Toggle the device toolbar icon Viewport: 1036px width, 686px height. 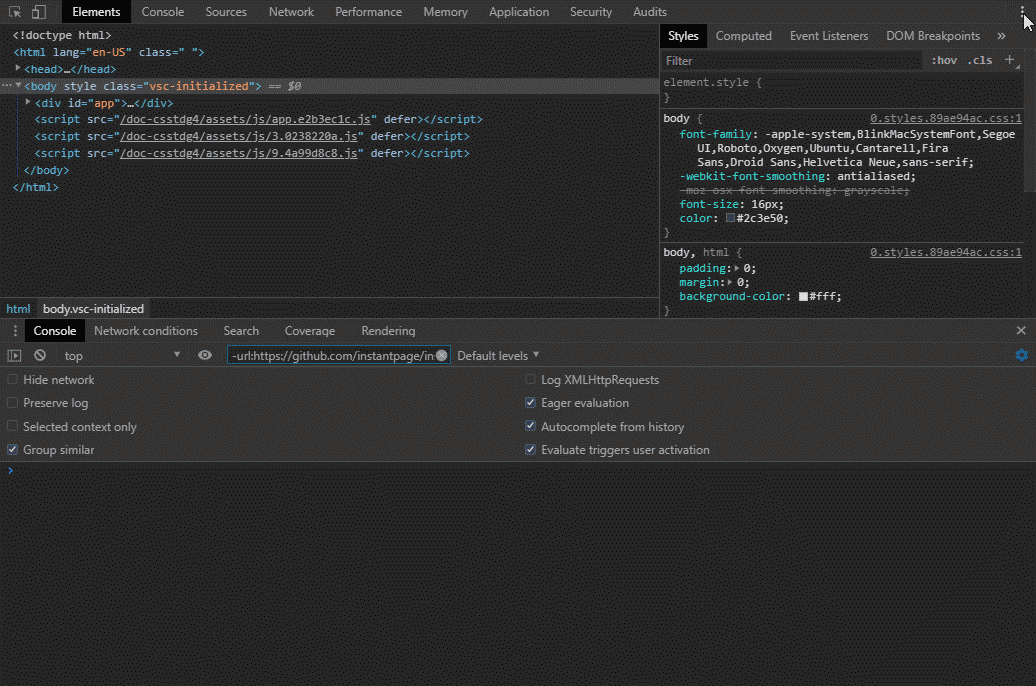pos(38,12)
